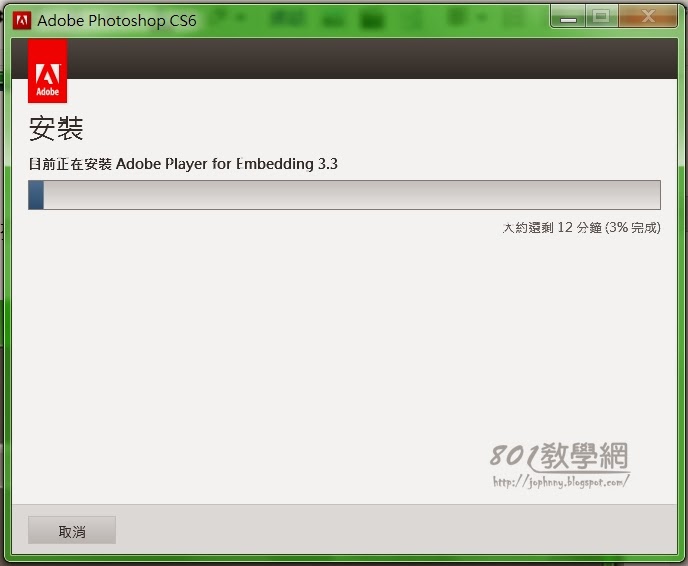Maximize the Adobe Photoshop CS6 installer window
The height and width of the screenshot is (566, 688).
(x=601, y=17)
